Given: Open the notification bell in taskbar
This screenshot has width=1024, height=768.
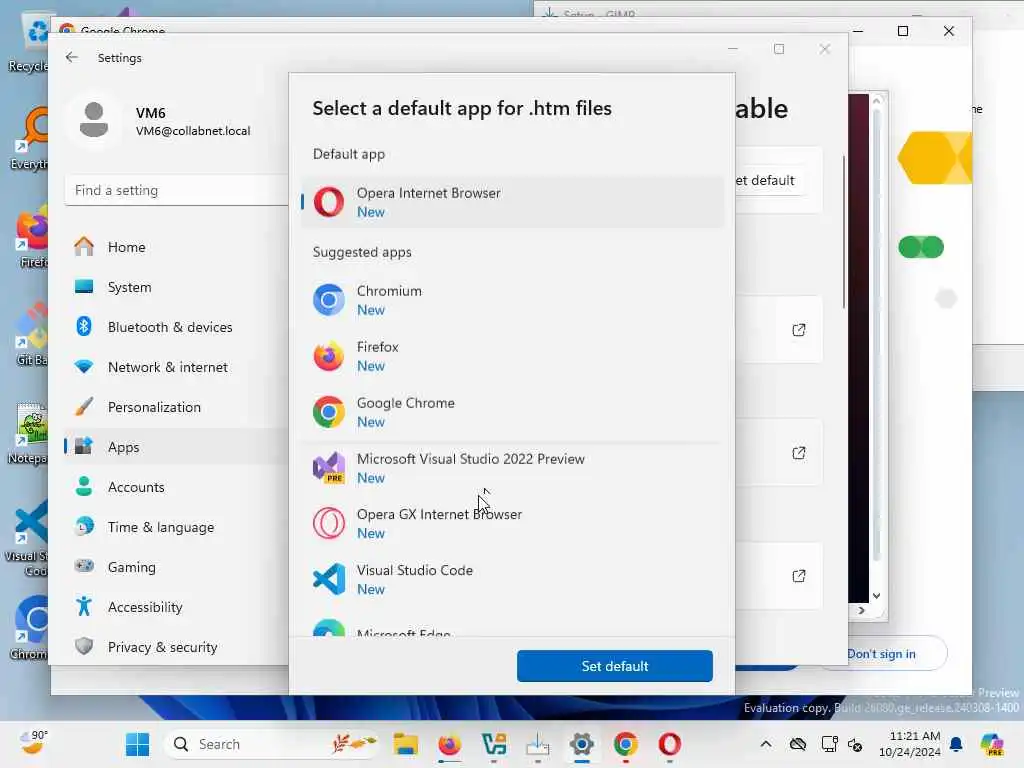Looking at the screenshot, I should tap(956, 744).
